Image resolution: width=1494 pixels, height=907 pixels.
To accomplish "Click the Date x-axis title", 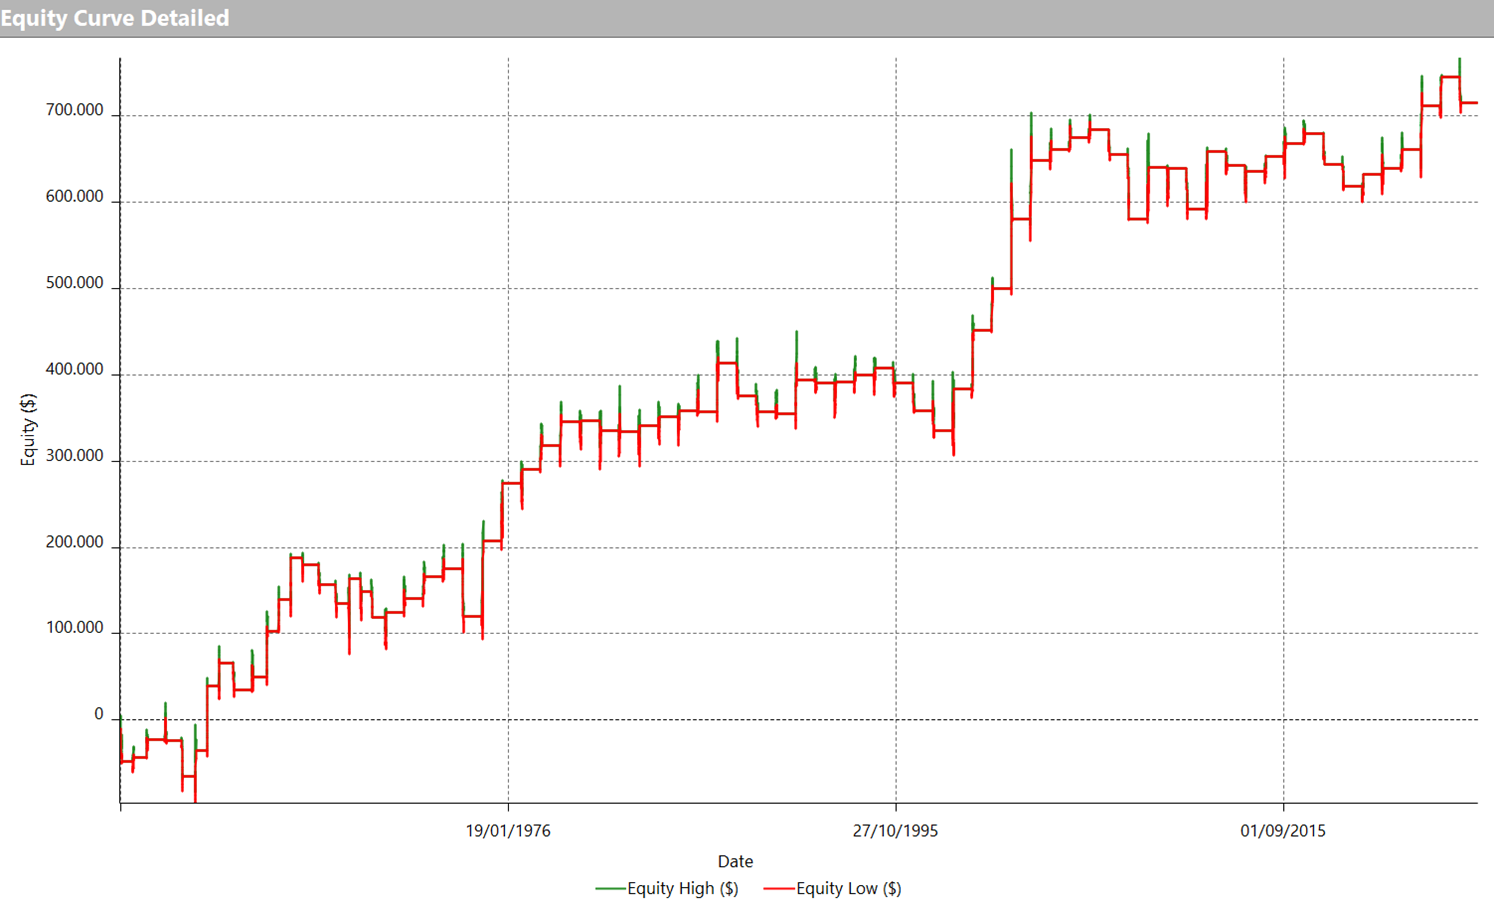I will pyautogui.click(x=735, y=861).
